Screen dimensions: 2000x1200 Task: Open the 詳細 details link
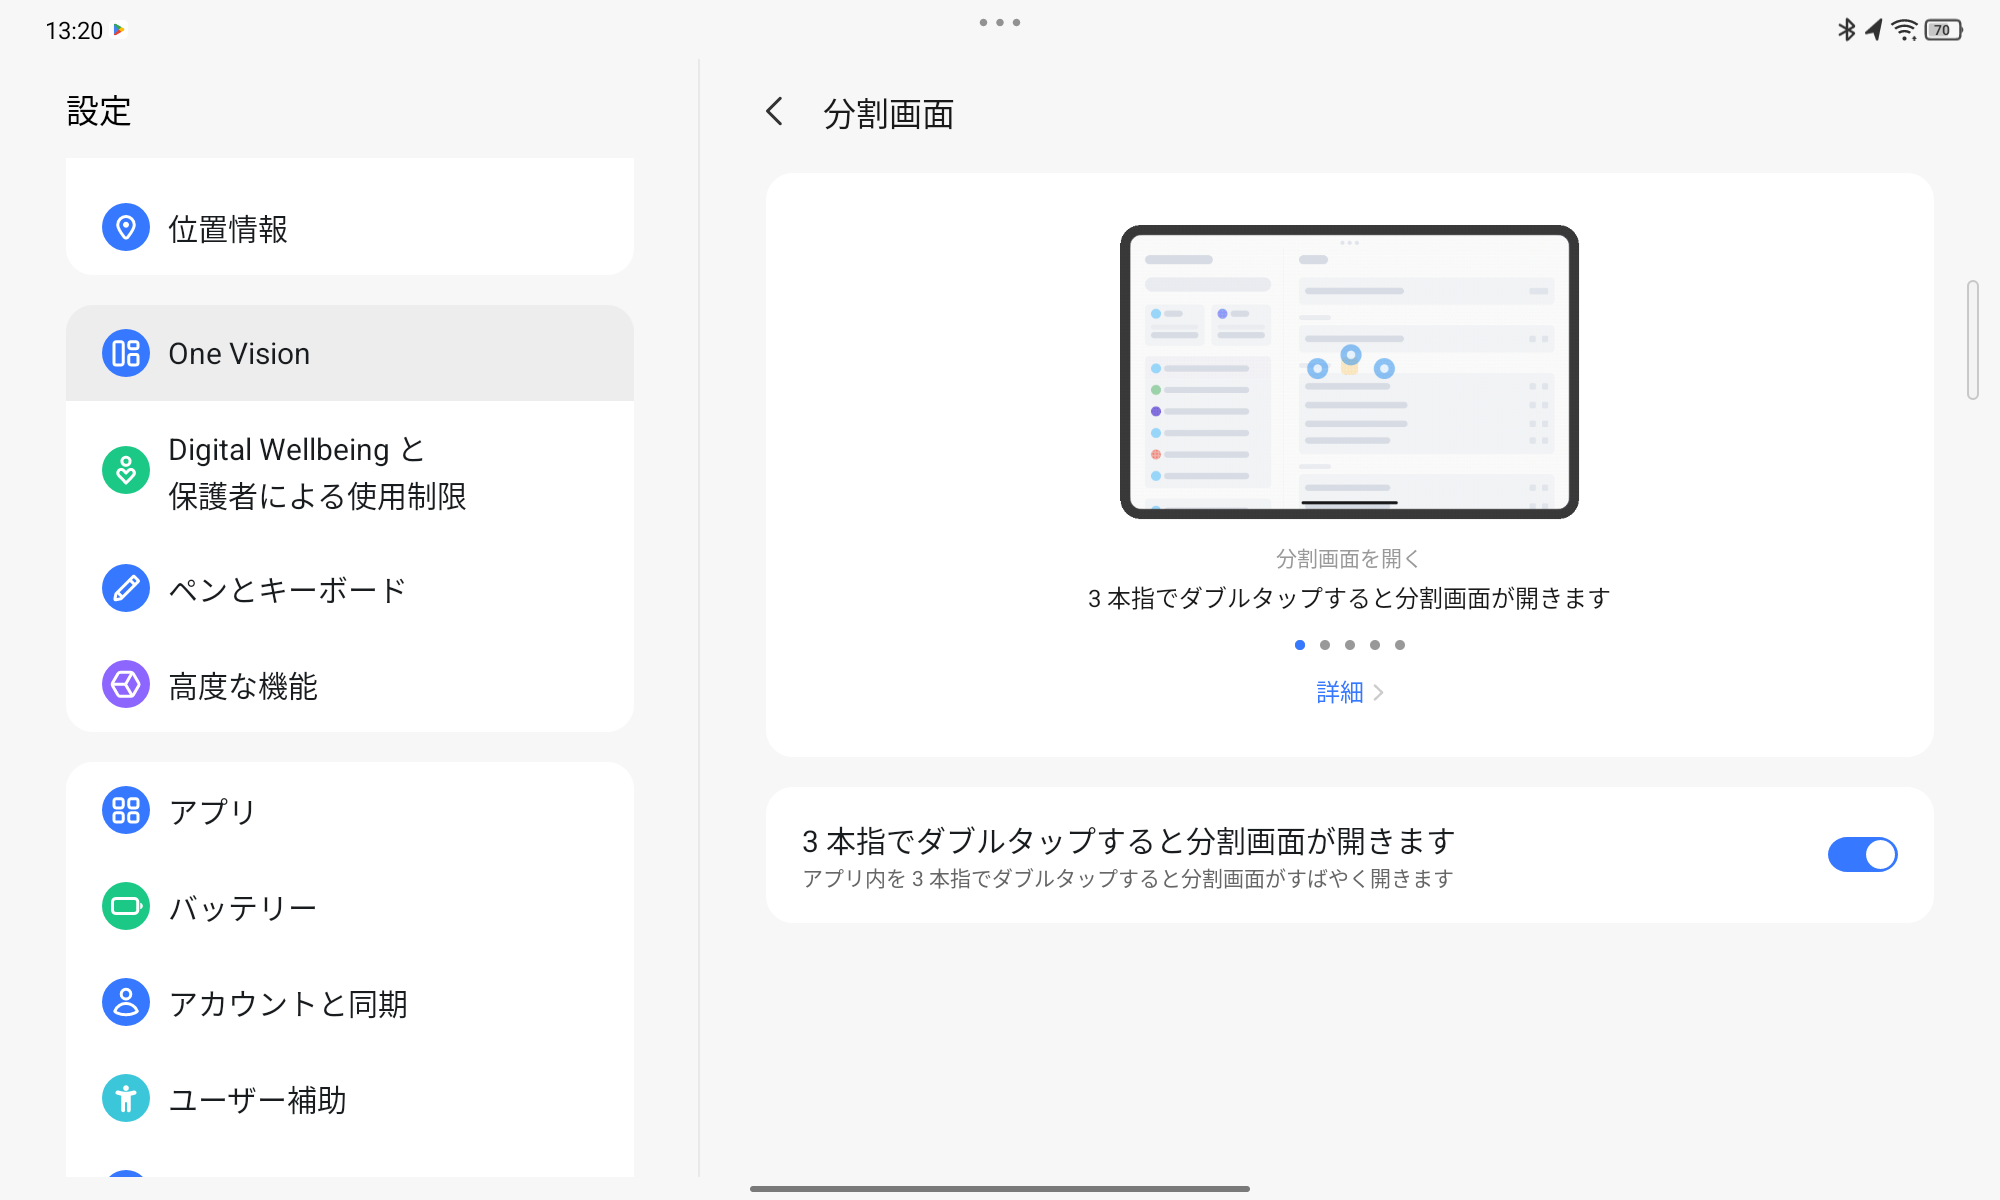(1340, 692)
